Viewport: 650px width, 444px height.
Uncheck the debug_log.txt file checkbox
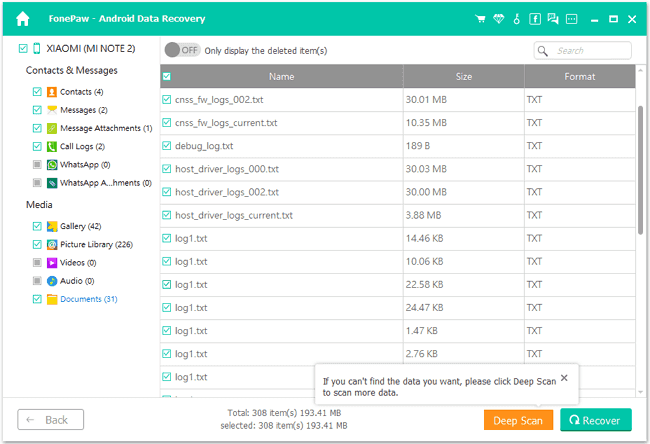click(x=167, y=146)
